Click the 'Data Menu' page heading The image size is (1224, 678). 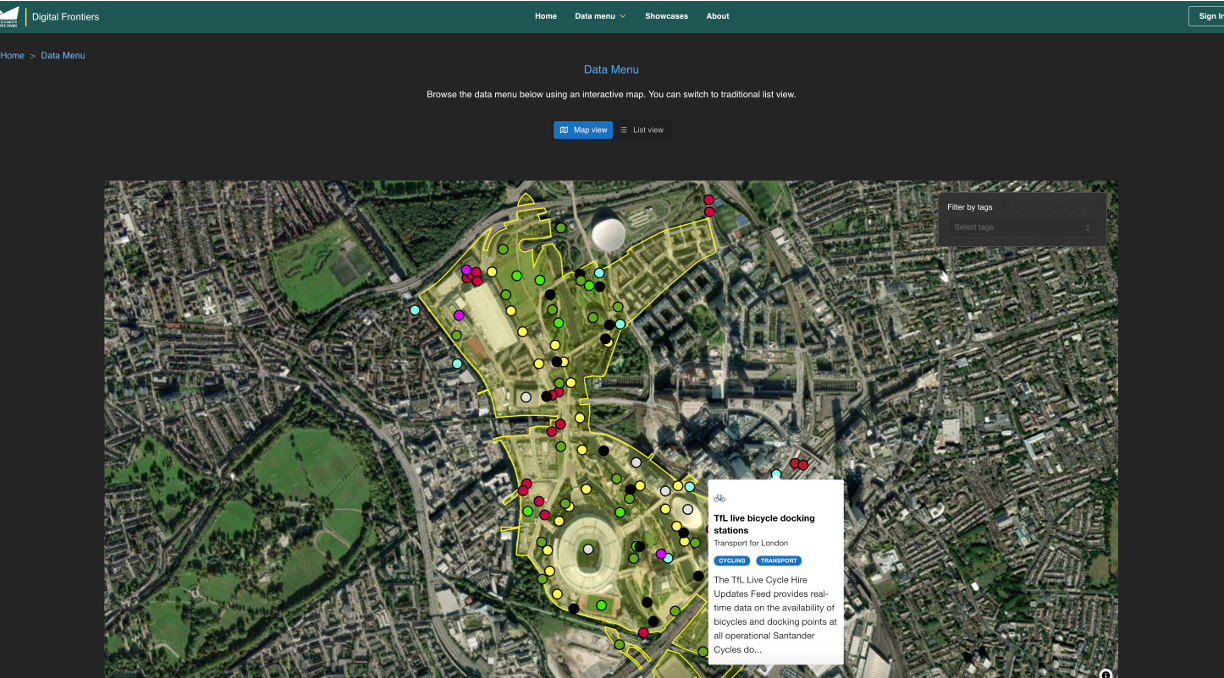click(x=611, y=70)
